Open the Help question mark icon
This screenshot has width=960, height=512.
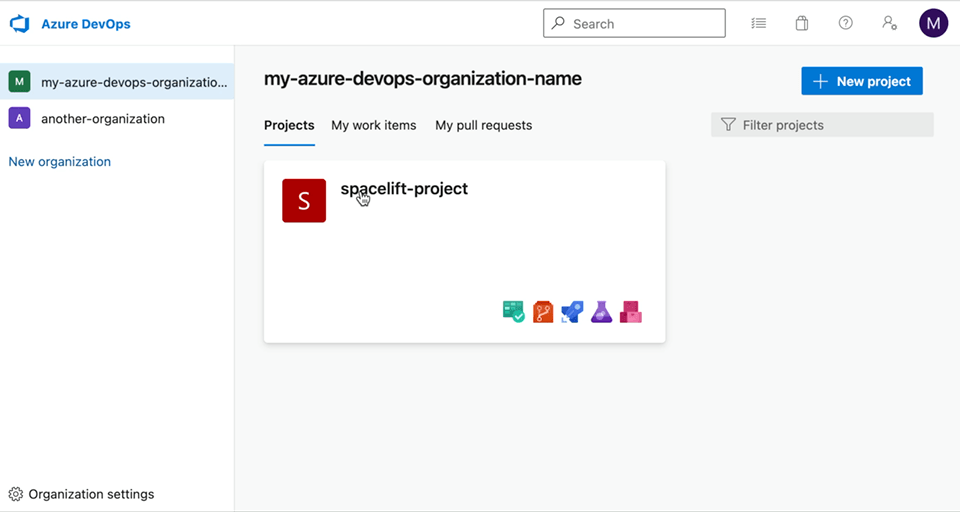click(x=846, y=24)
